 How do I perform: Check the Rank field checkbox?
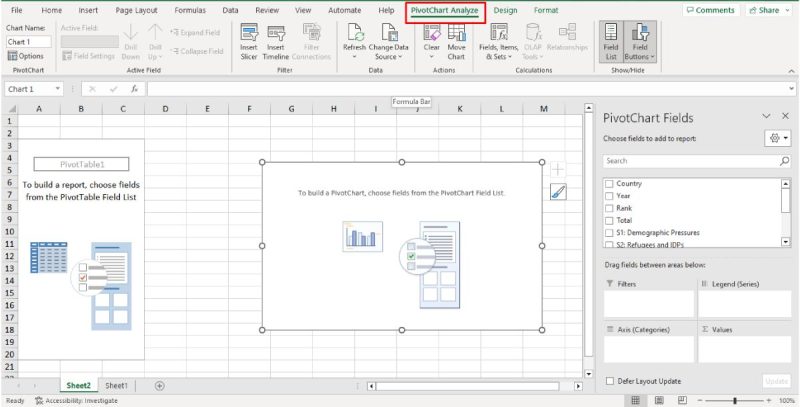click(x=609, y=208)
